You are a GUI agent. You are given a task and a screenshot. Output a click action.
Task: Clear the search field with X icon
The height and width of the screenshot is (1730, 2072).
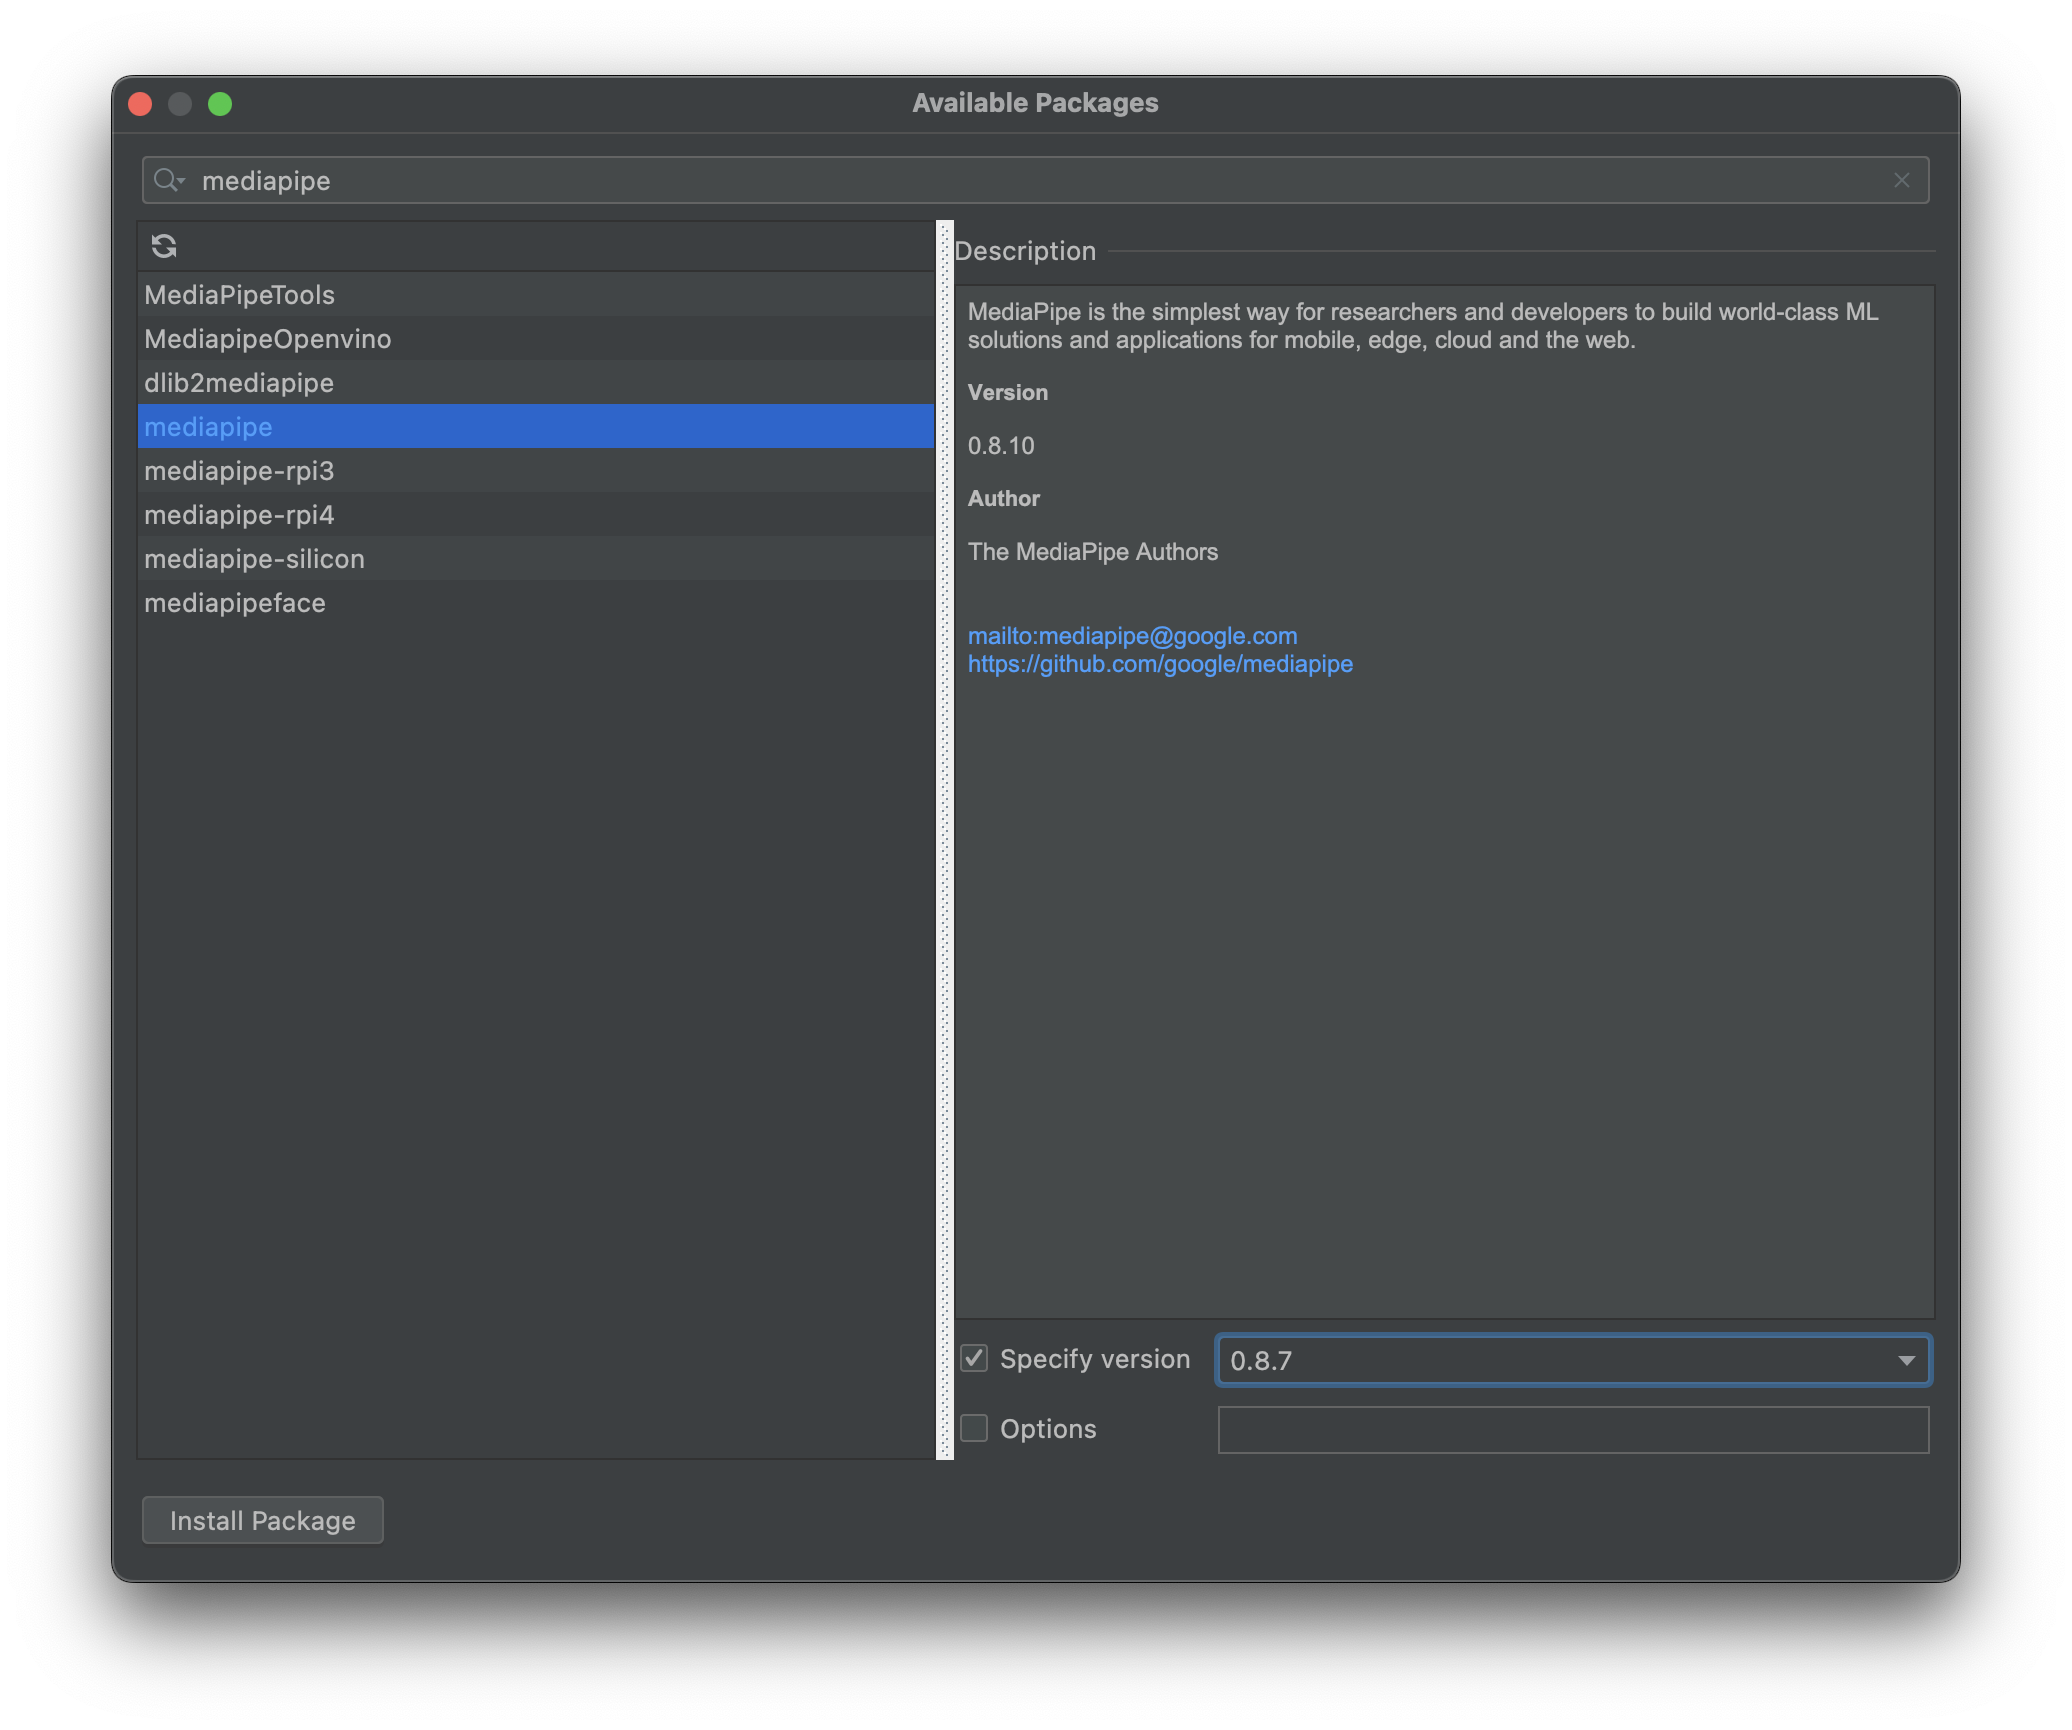pos(1901,180)
